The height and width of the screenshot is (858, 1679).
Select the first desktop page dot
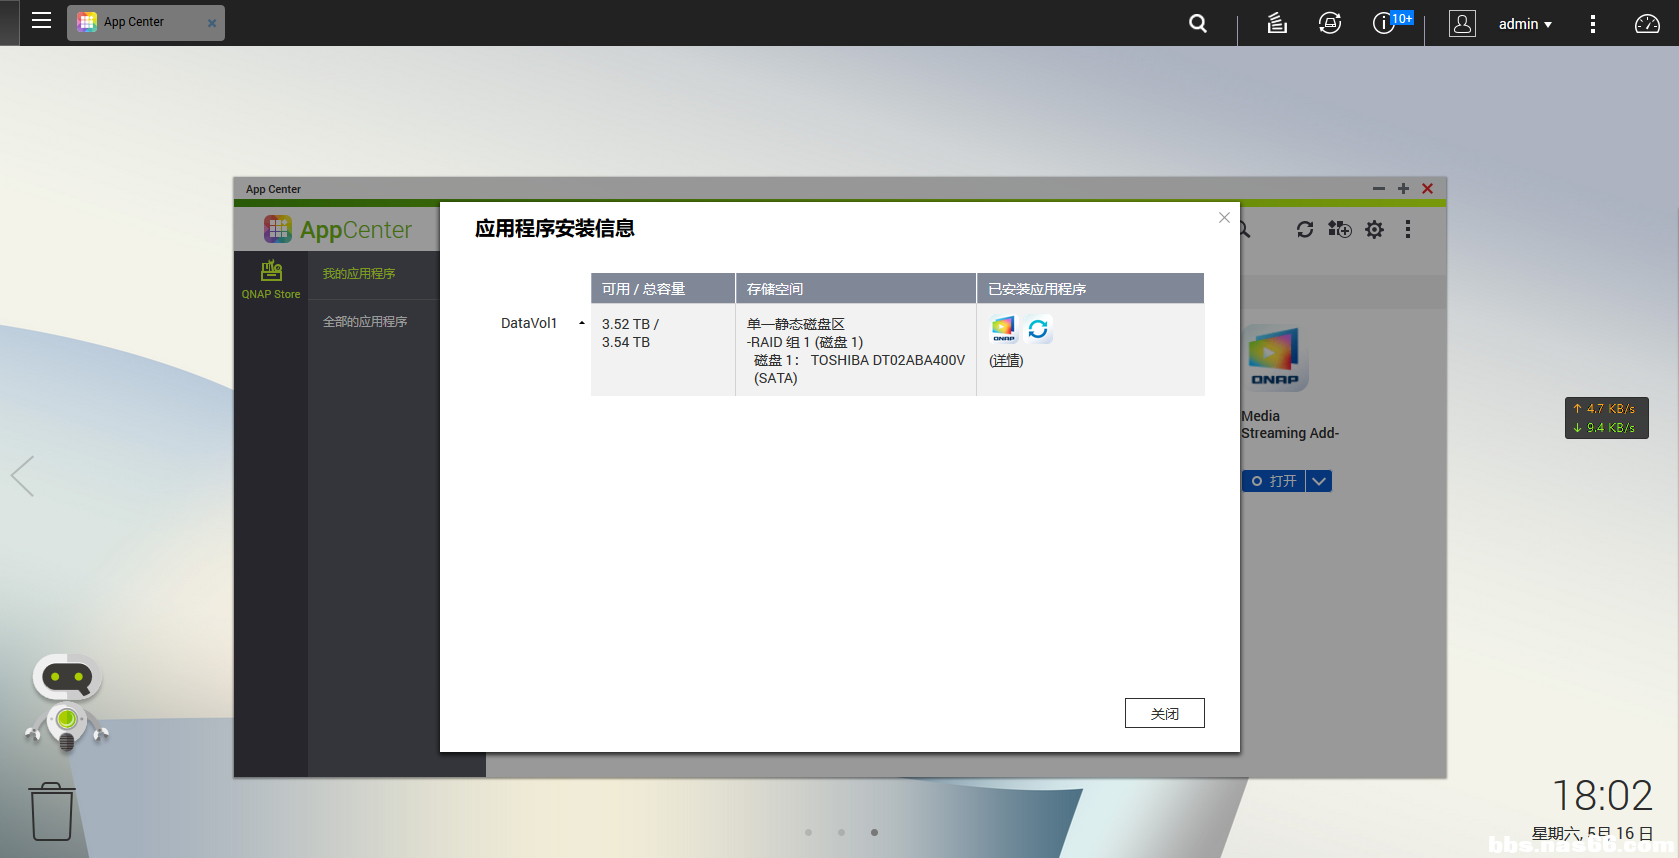tap(808, 832)
